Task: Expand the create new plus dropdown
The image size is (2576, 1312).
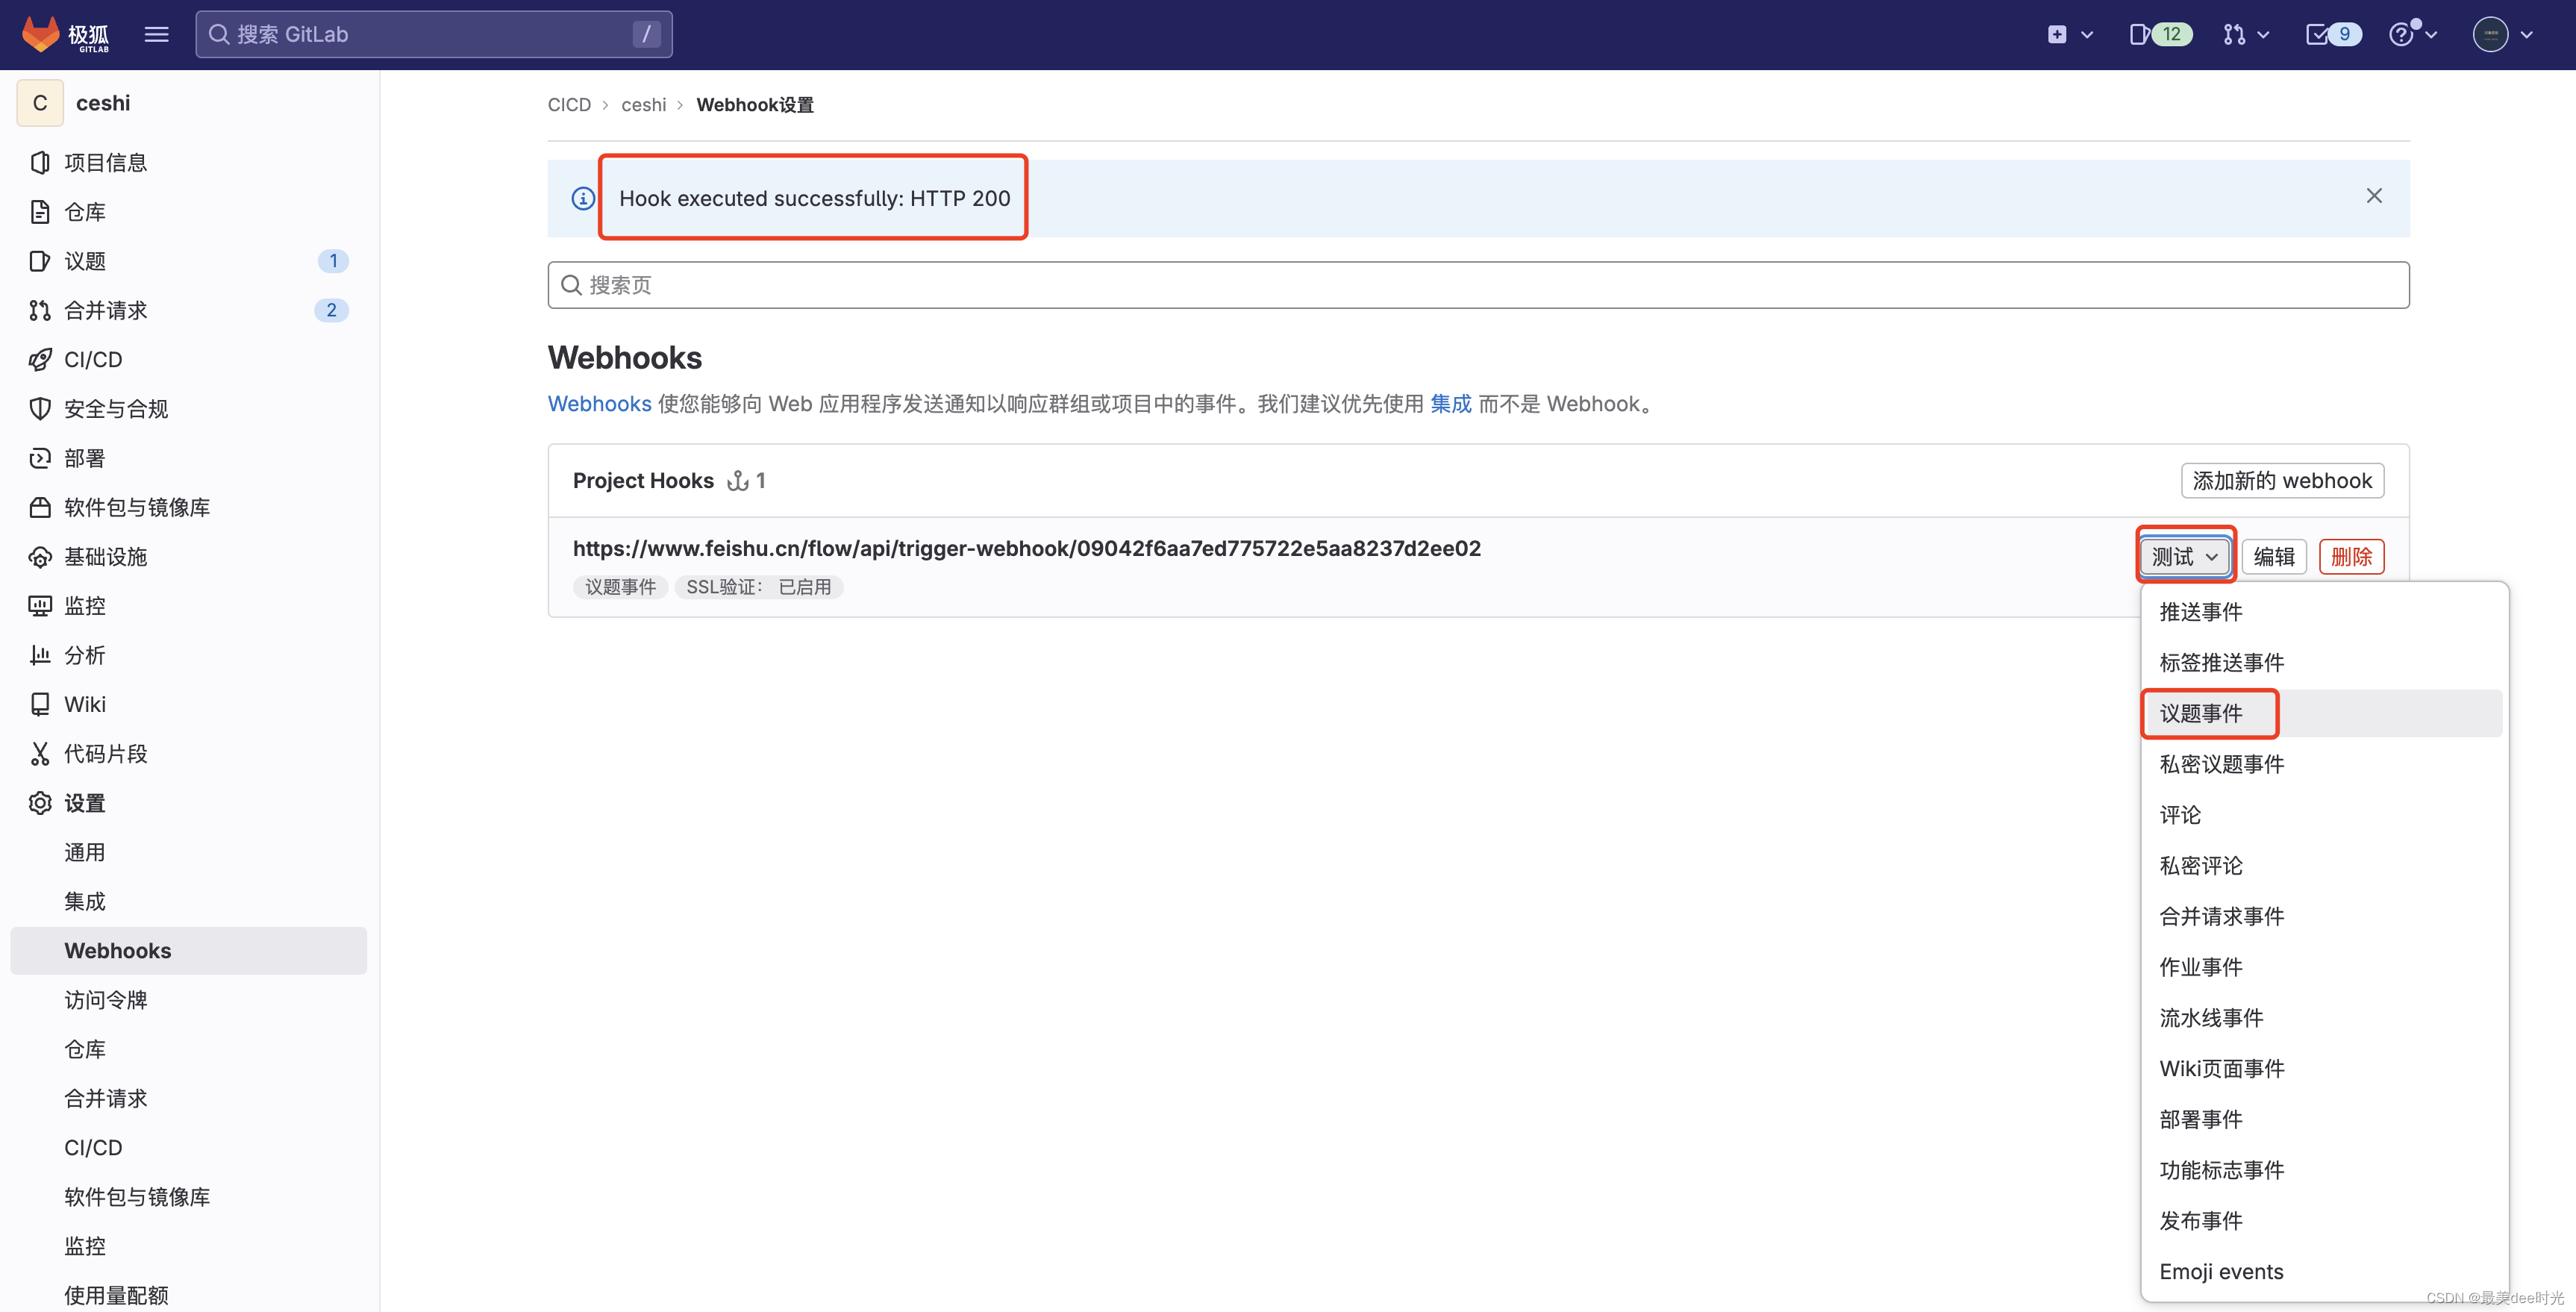Action: [x=2069, y=34]
